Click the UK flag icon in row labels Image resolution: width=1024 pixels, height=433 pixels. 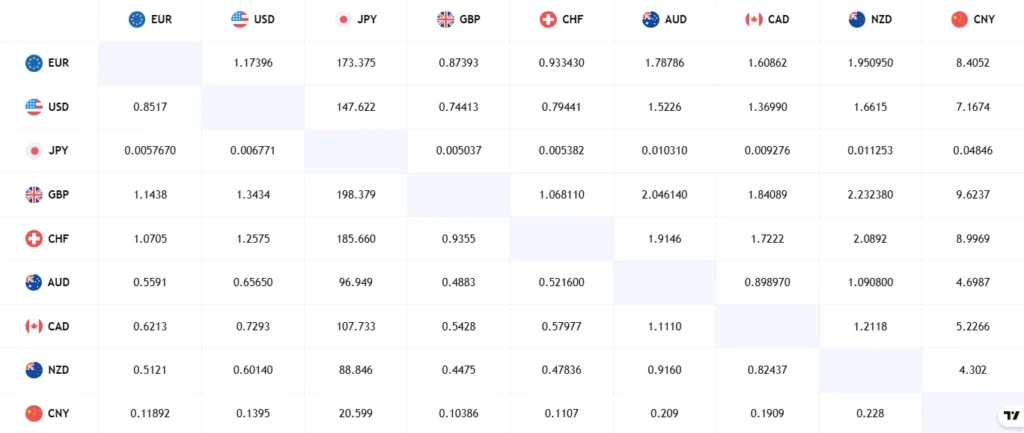[x=34, y=195]
